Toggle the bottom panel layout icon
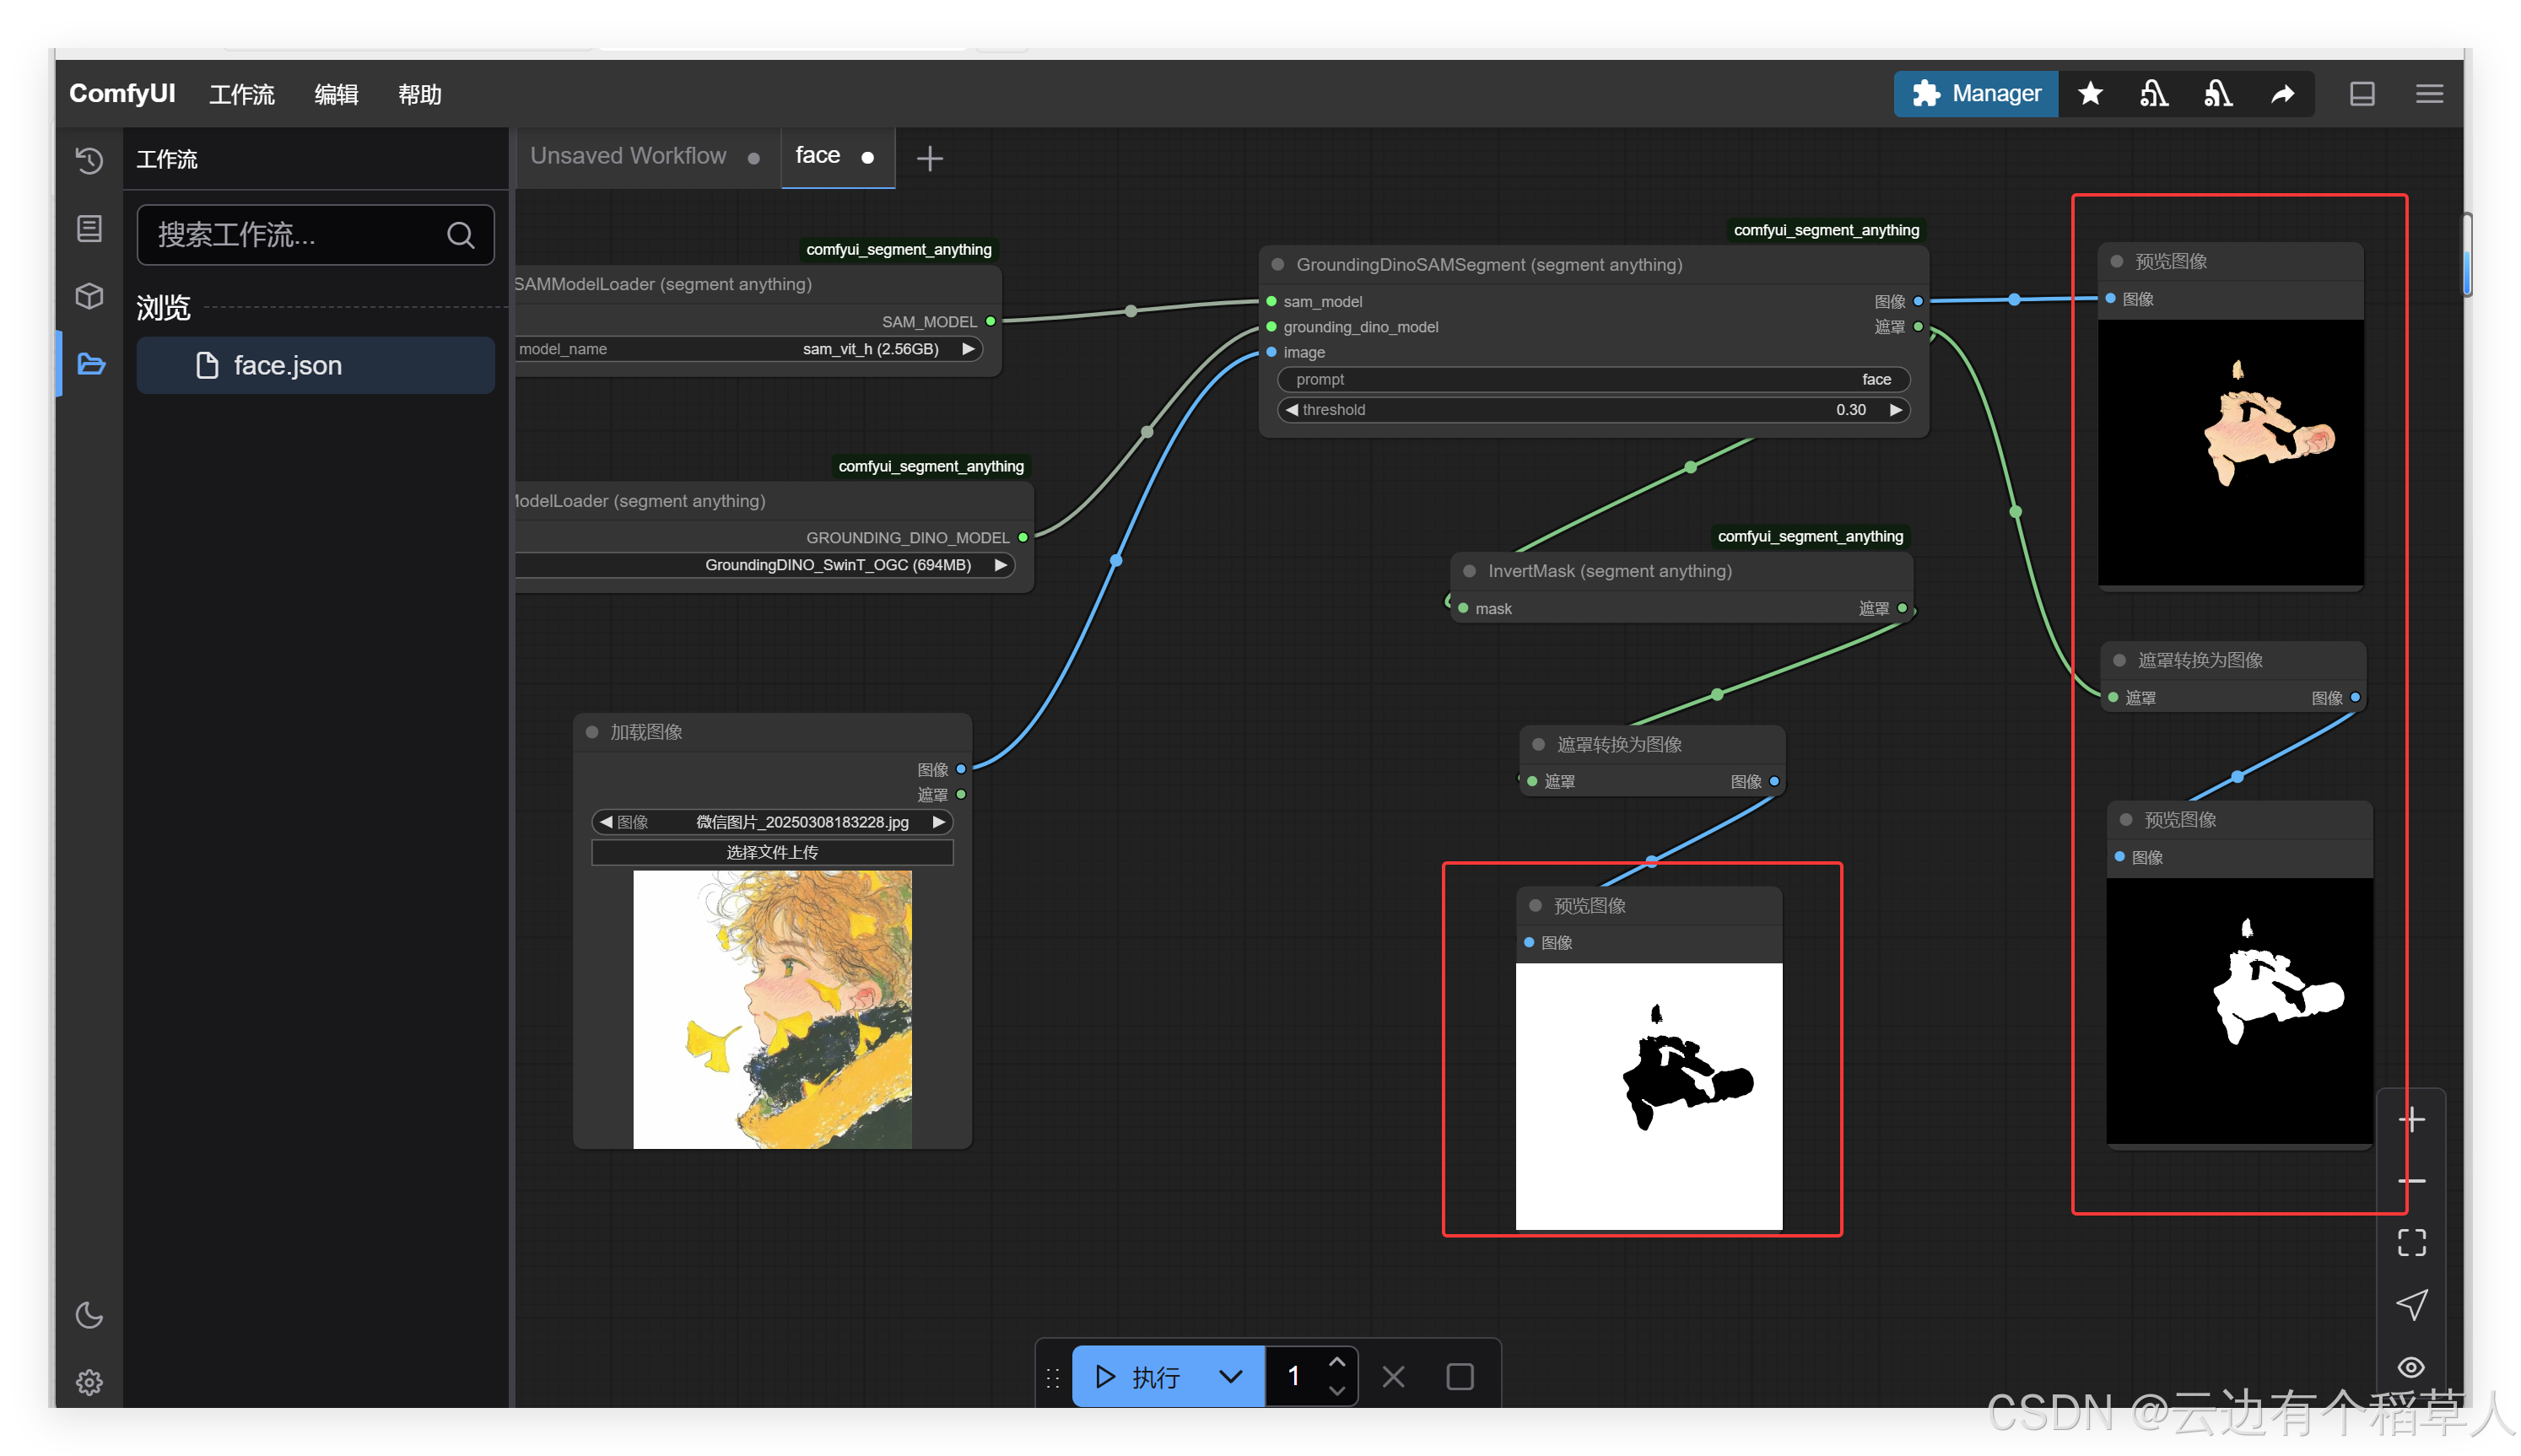 pos(2362,94)
